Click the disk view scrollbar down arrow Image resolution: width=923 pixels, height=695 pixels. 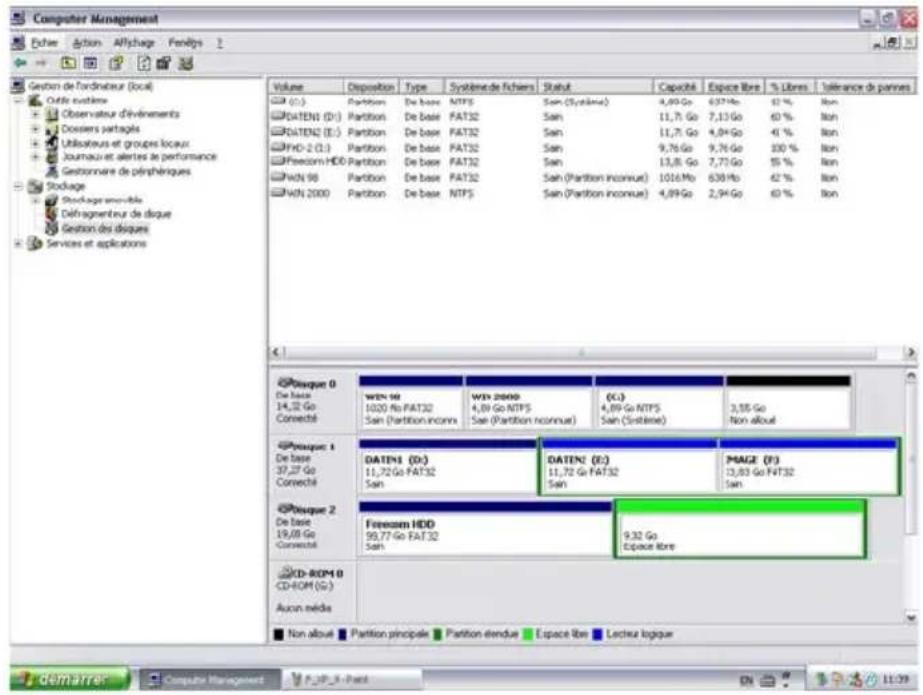[911, 618]
